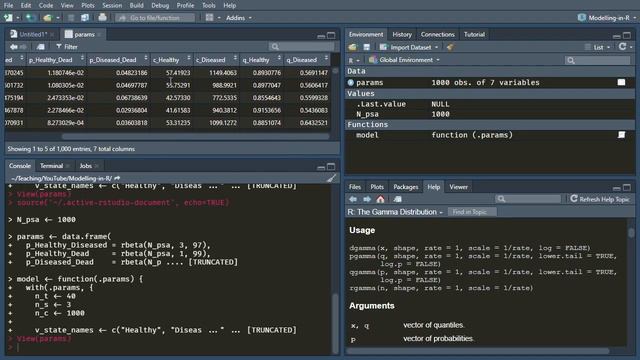Switch to the Untitled1 source tab
640x360 pixels.
click(33, 34)
